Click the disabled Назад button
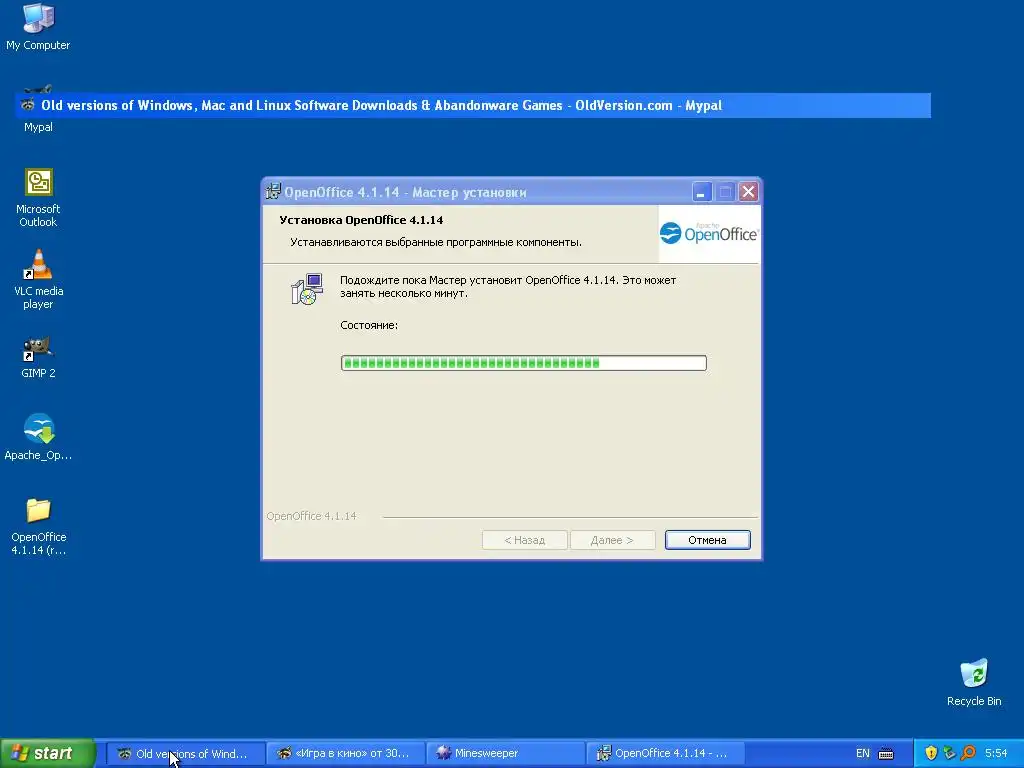Image resolution: width=1024 pixels, height=768 pixels. click(524, 540)
